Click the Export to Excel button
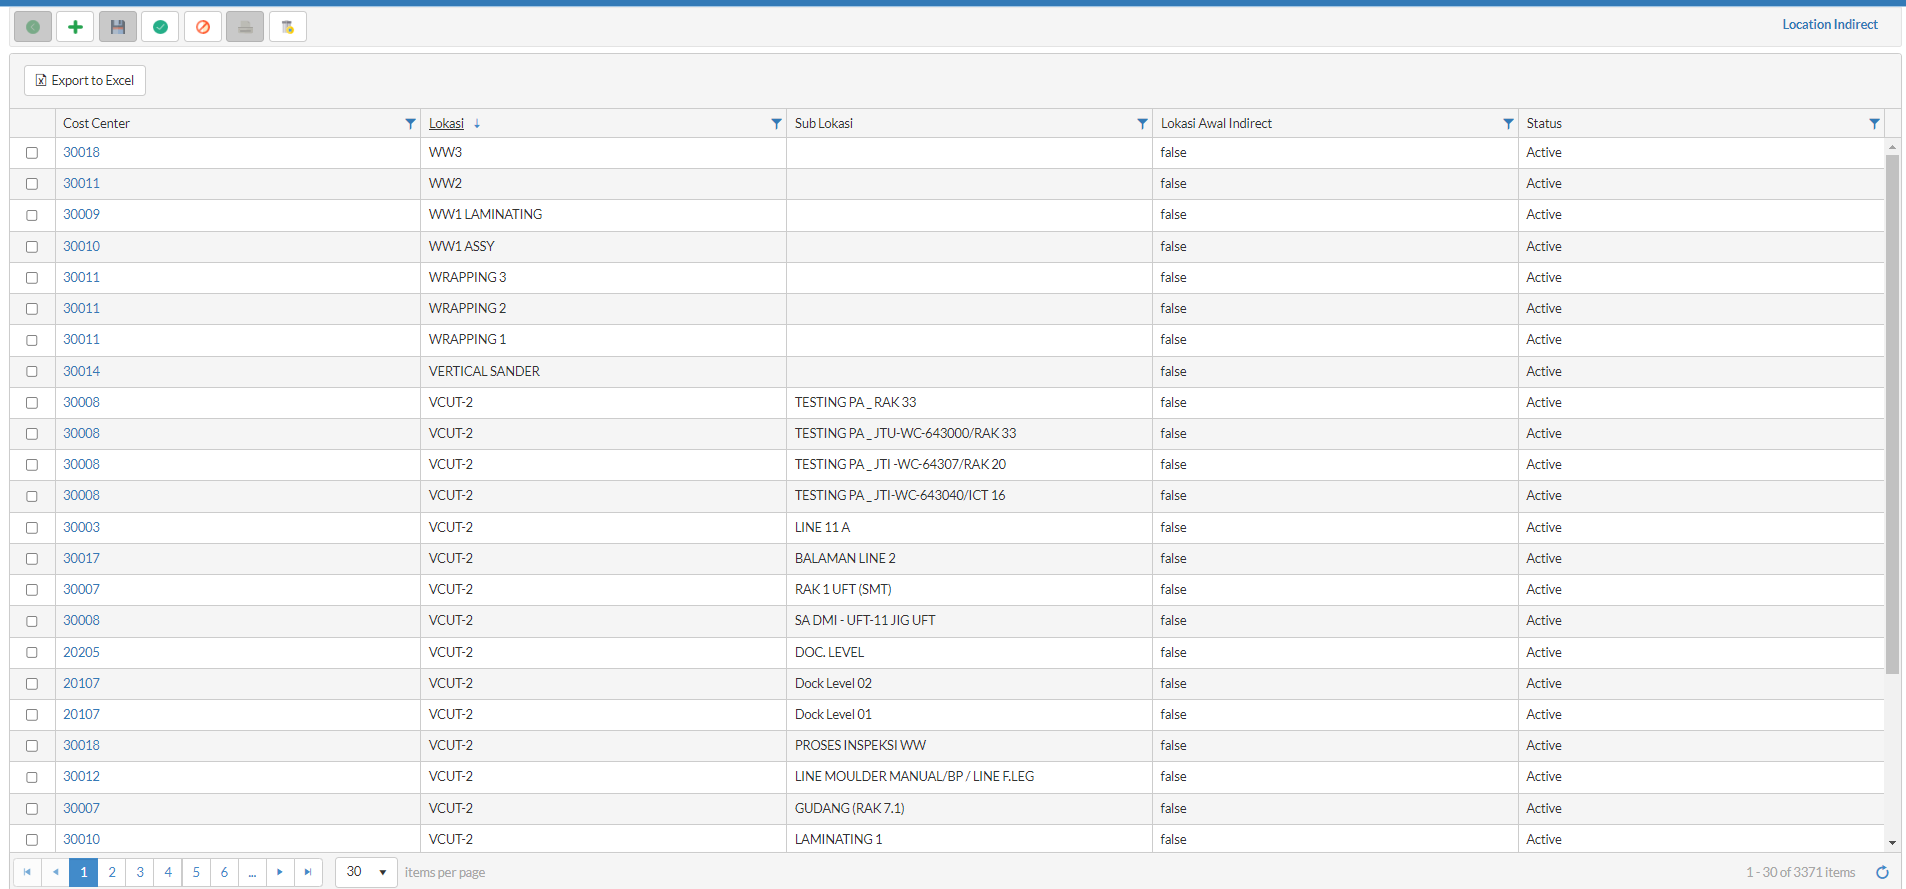The height and width of the screenshot is (889, 1906). 85,80
